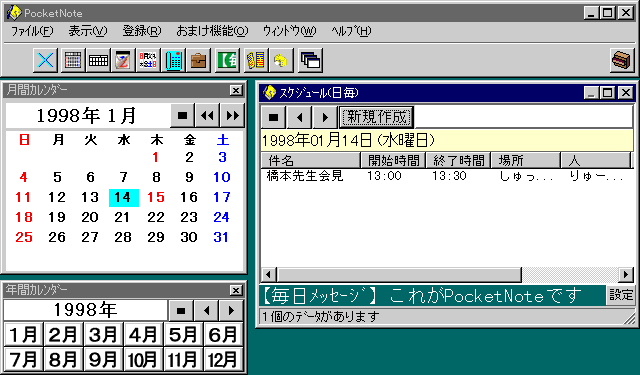640x375 pixels.
Task: Open the 登録(R) menu
Action: tap(142, 31)
